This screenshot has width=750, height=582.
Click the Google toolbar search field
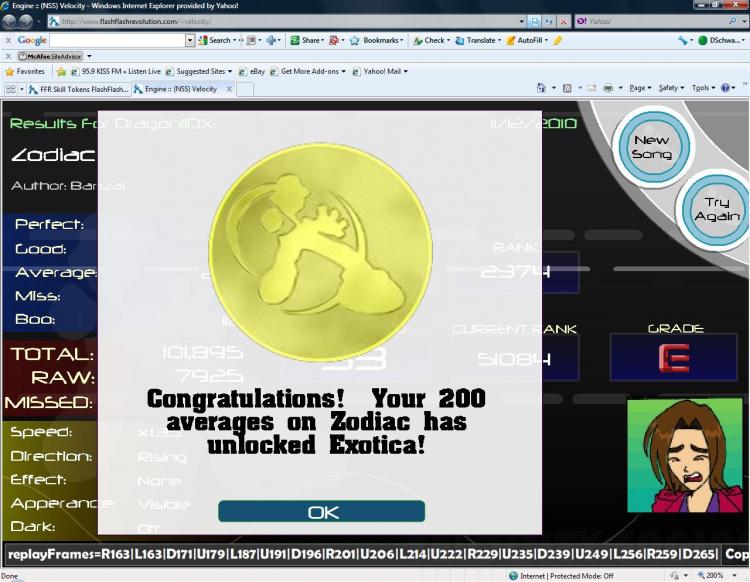pos(117,41)
